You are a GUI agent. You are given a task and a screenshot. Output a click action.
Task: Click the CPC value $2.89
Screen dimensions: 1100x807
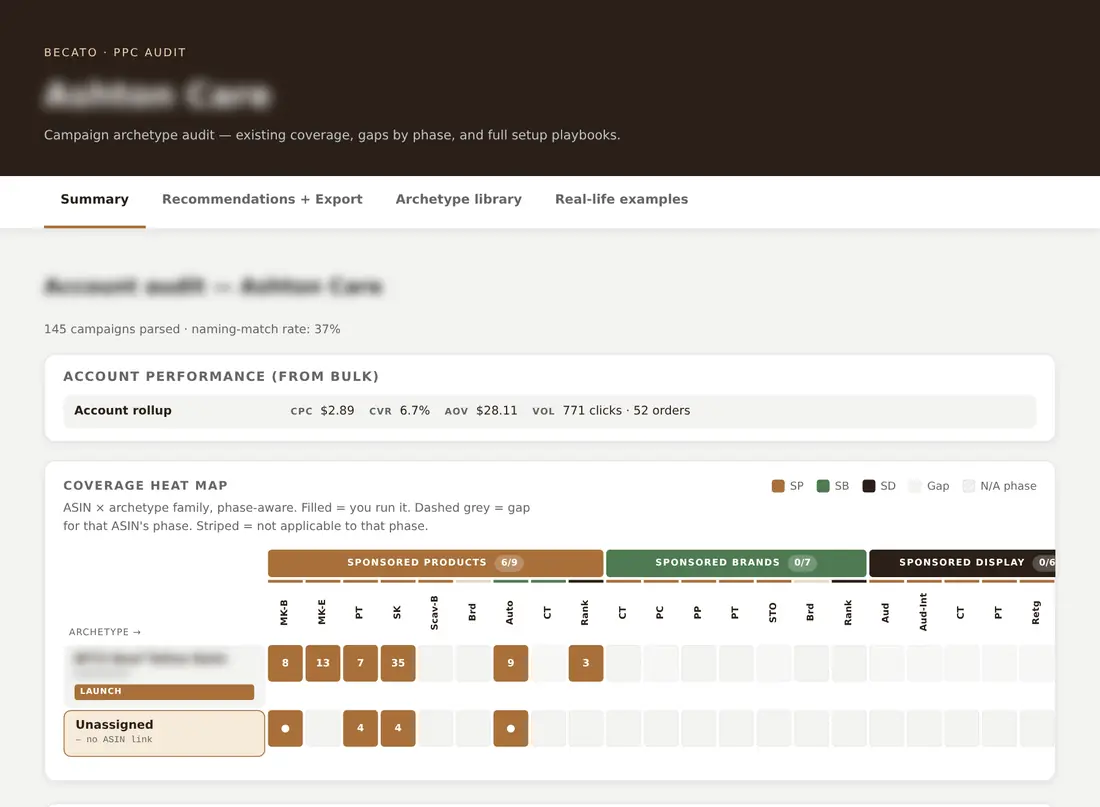coord(337,411)
